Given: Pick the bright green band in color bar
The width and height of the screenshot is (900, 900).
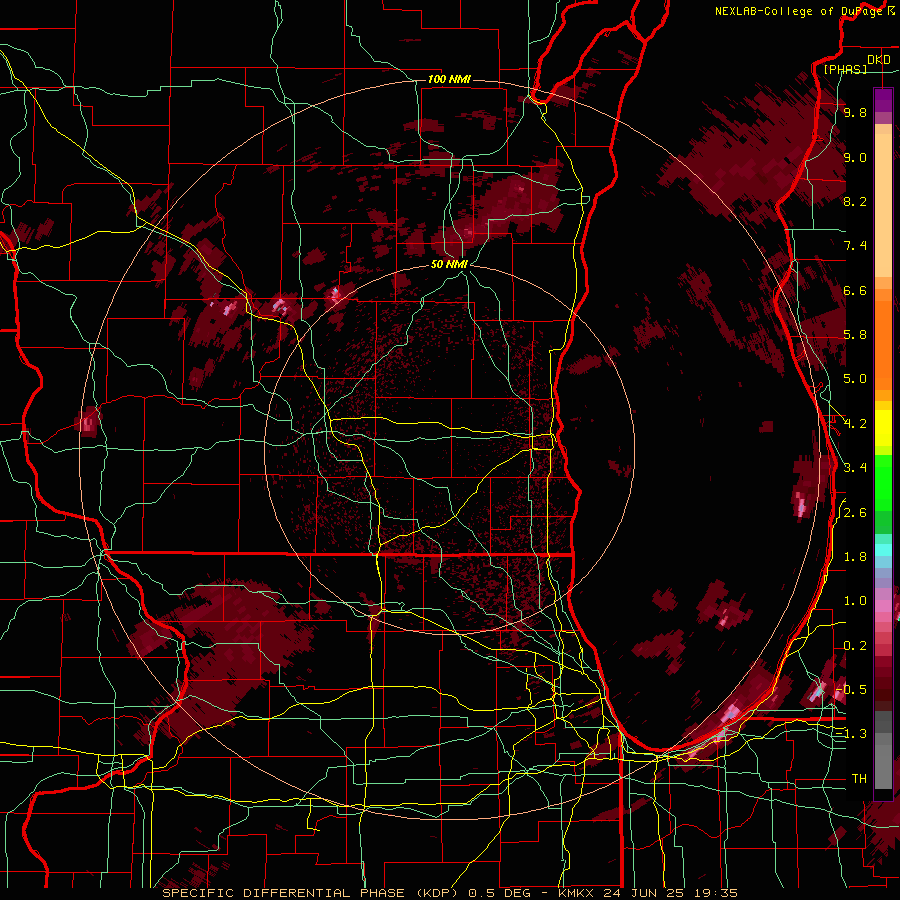Looking at the screenshot, I should coord(883,482).
